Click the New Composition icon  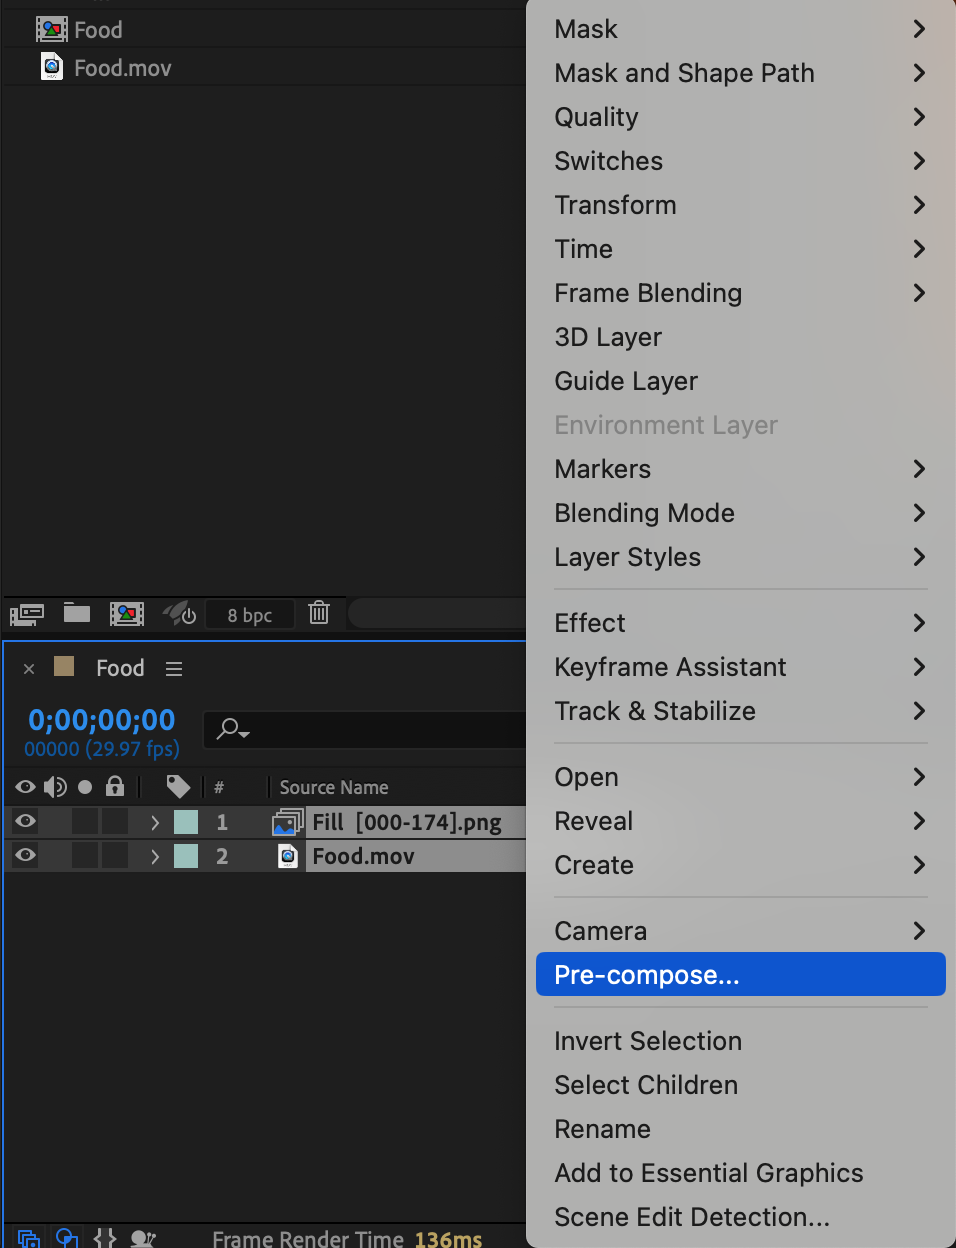click(x=127, y=613)
